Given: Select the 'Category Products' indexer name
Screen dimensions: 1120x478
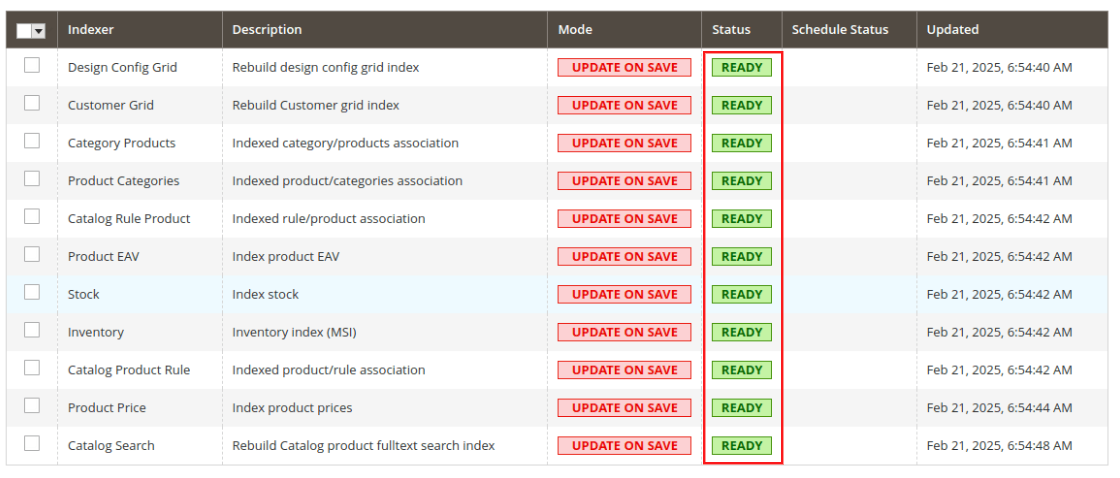Looking at the screenshot, I should tap(121, 143).
